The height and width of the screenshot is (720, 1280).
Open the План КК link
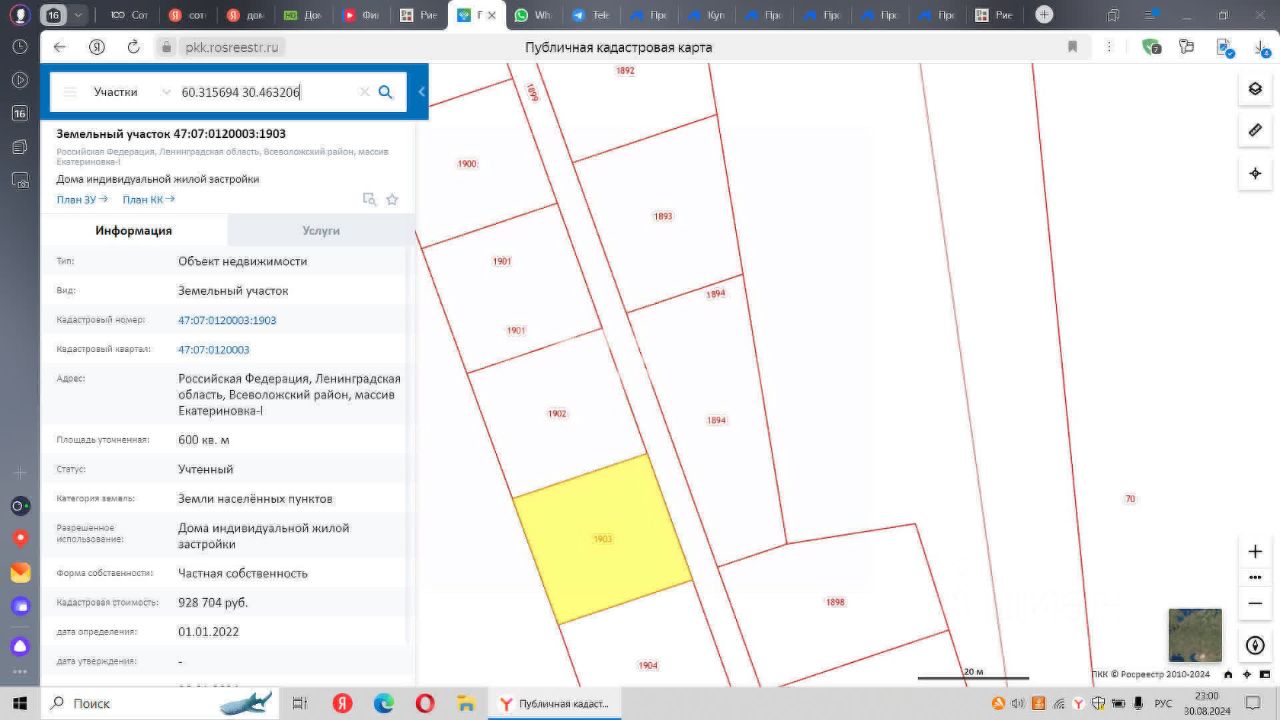coord(148,200)
